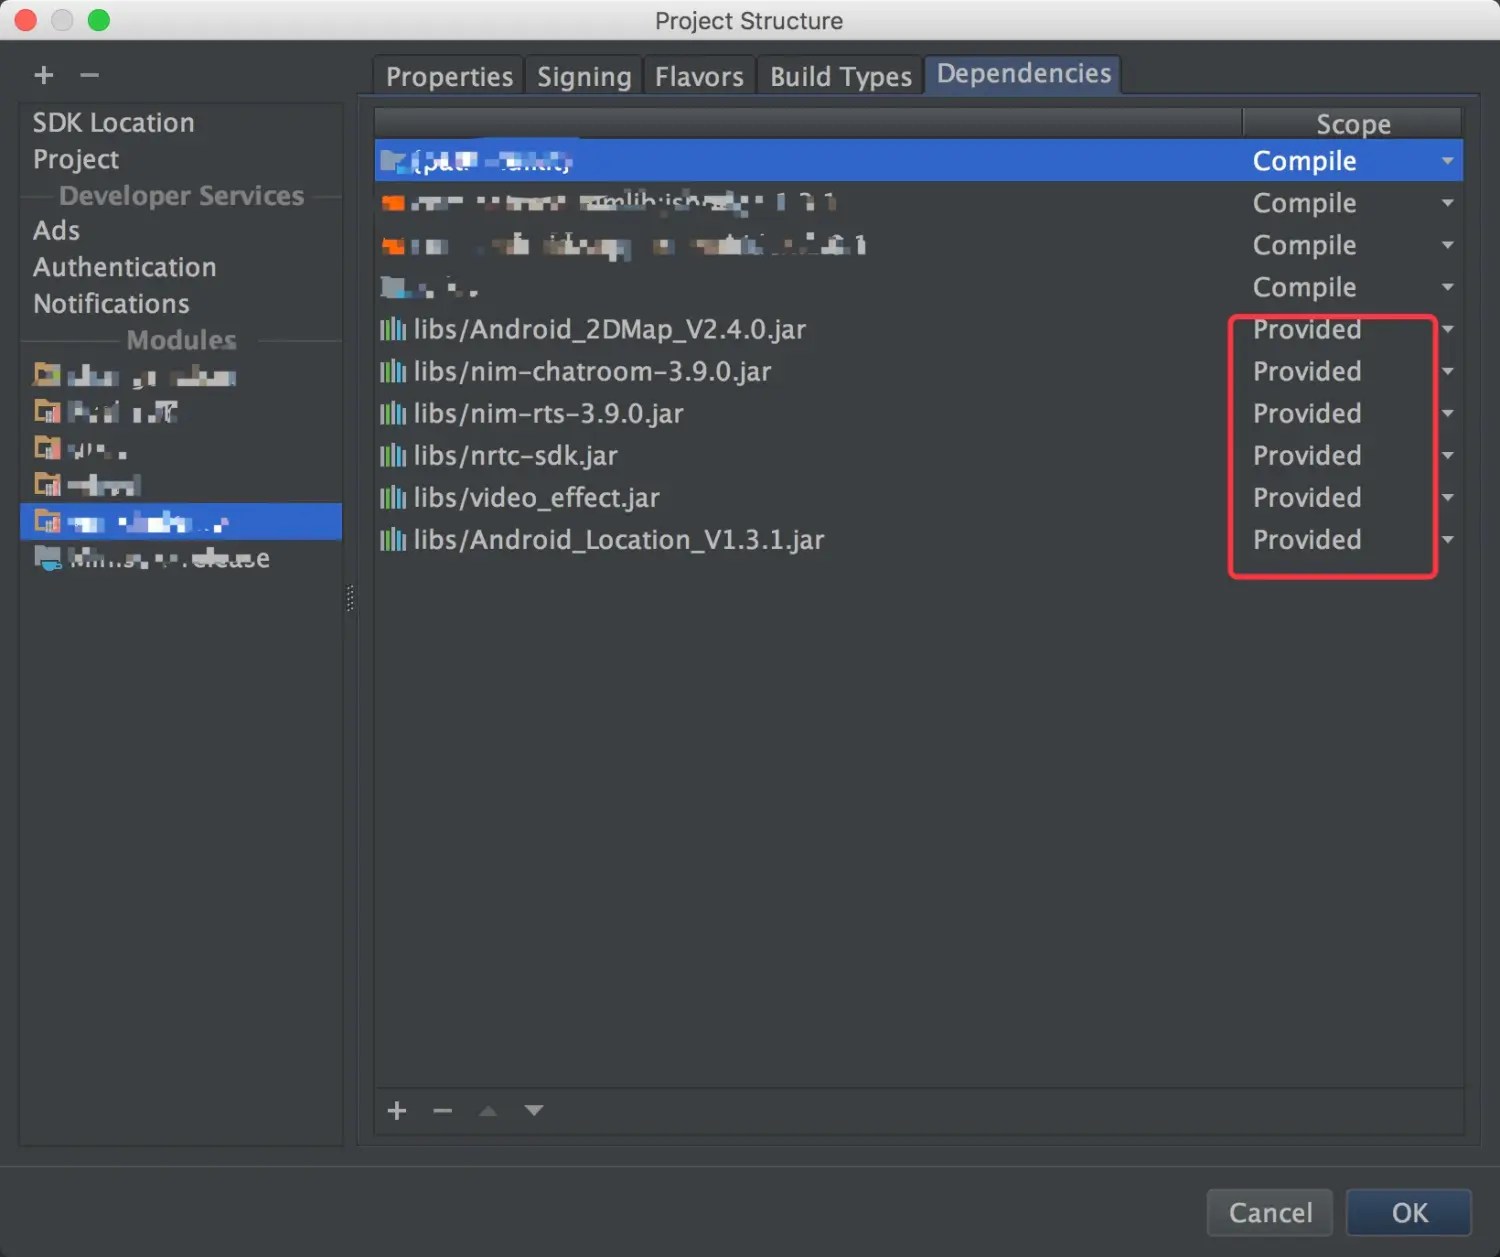Open the Build Types tab
The image size is (1500, 1257).
coord(839,75)
